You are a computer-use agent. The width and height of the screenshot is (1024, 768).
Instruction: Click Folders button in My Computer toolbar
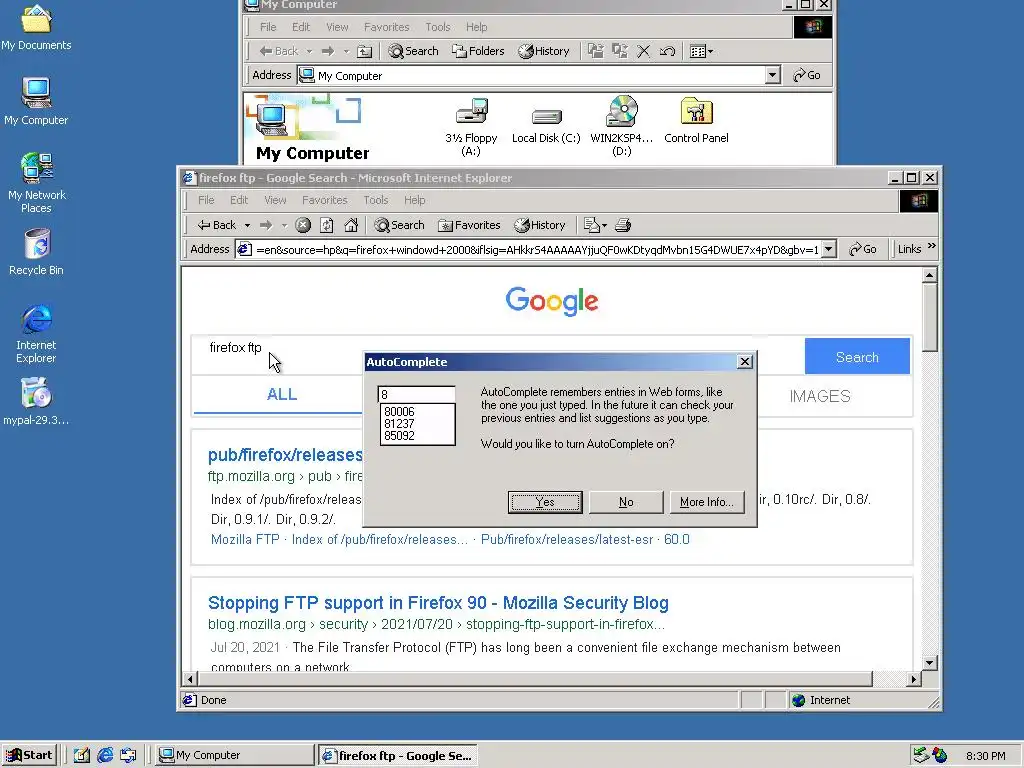[478, 51]
